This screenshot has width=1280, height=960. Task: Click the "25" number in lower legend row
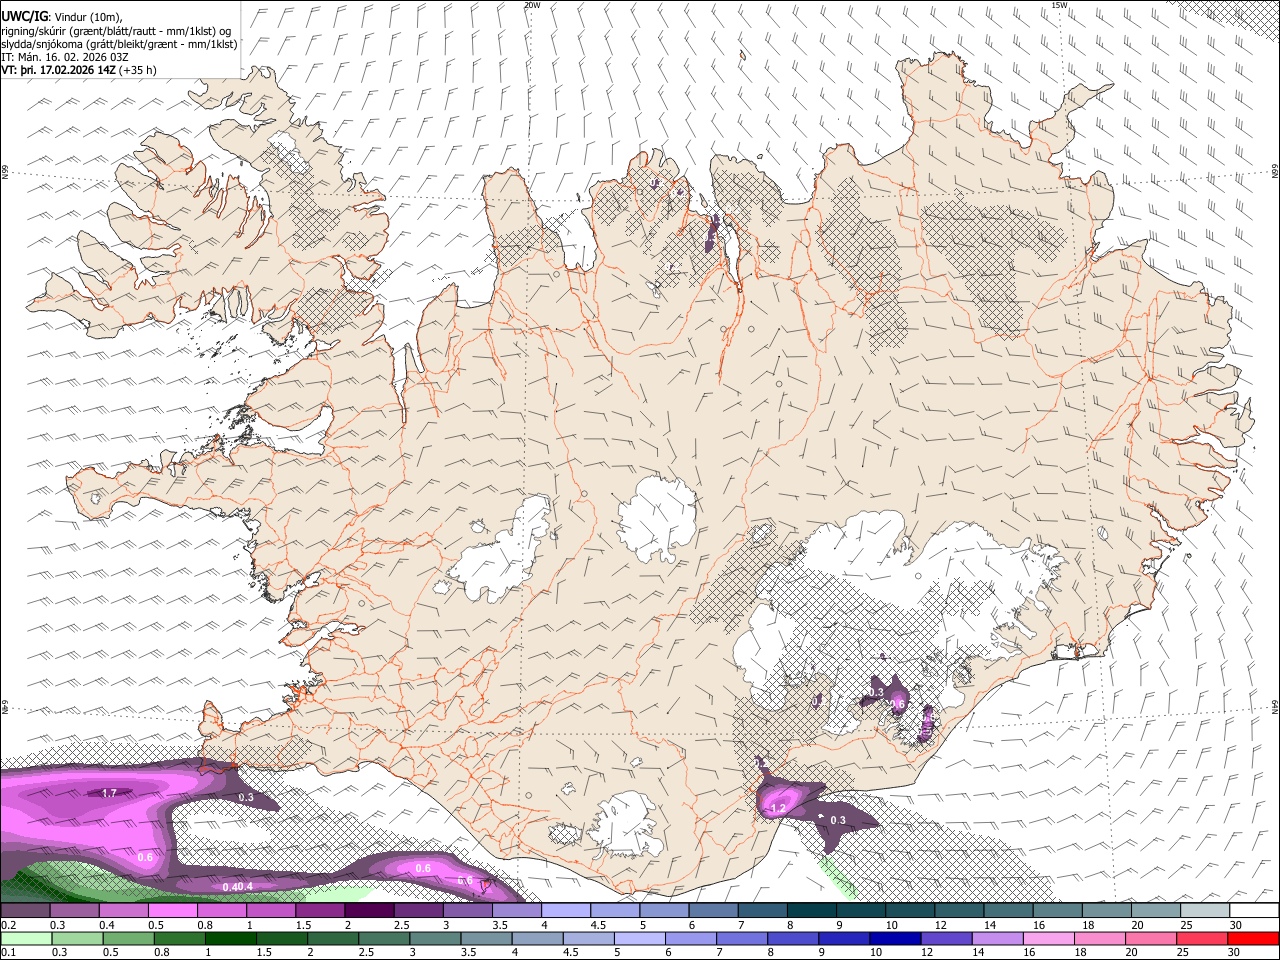pyautogui.click(x=1181, y=953)
